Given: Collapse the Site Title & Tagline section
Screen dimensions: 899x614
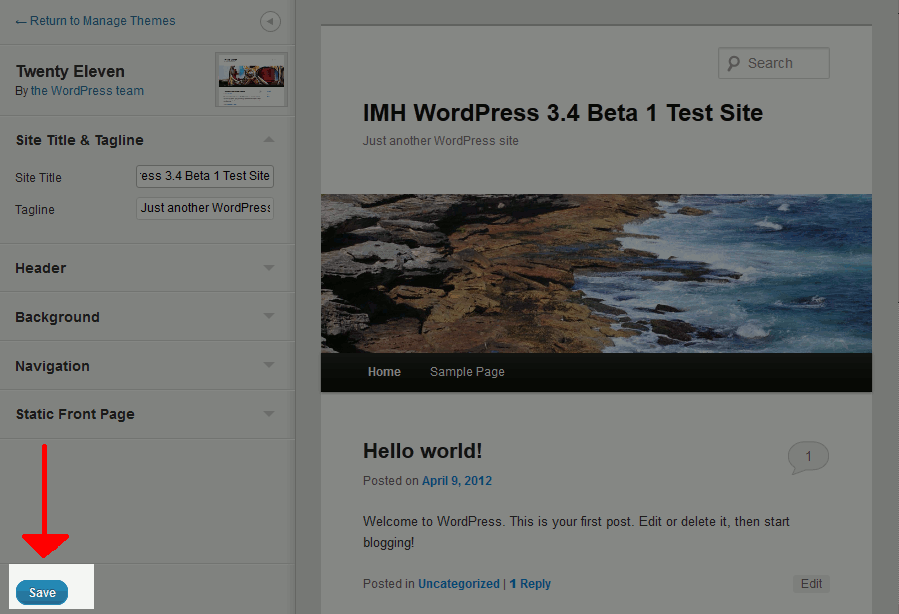Looking at the screenshot, I should click(x=269, y=140).
